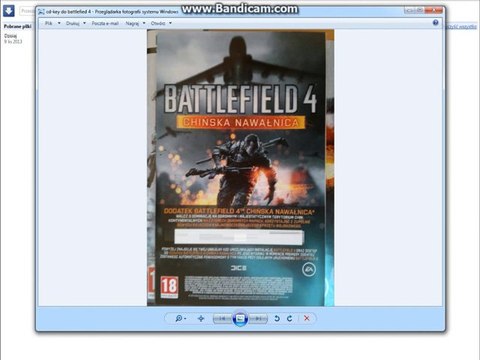Go to the previous photo
The height and width of the screenshot is (360, 480).
coord(222,319)
